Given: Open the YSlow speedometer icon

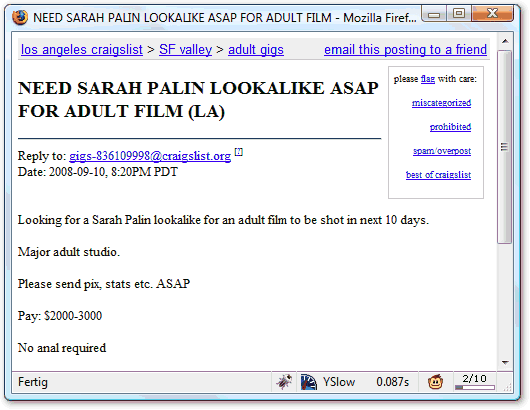Looking at the screenshot, I should 309,382.
